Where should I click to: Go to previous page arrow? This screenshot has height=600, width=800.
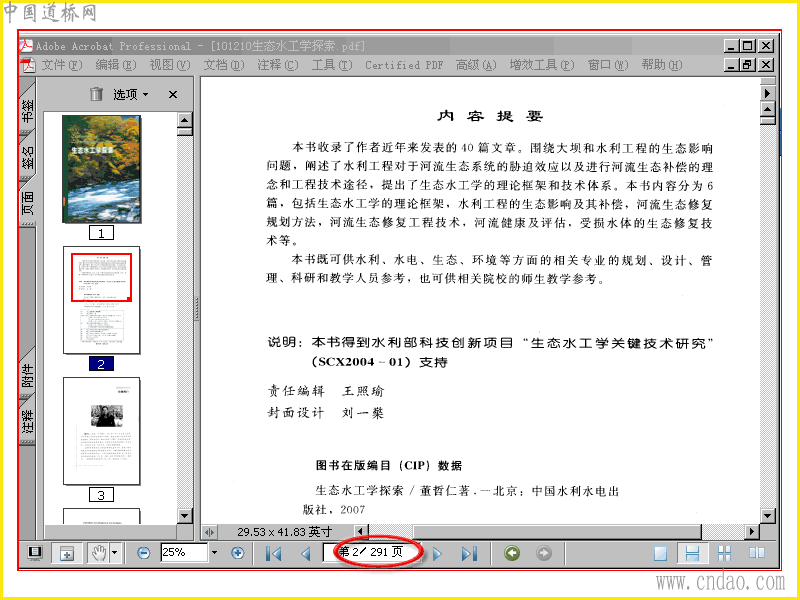[306, 553]
